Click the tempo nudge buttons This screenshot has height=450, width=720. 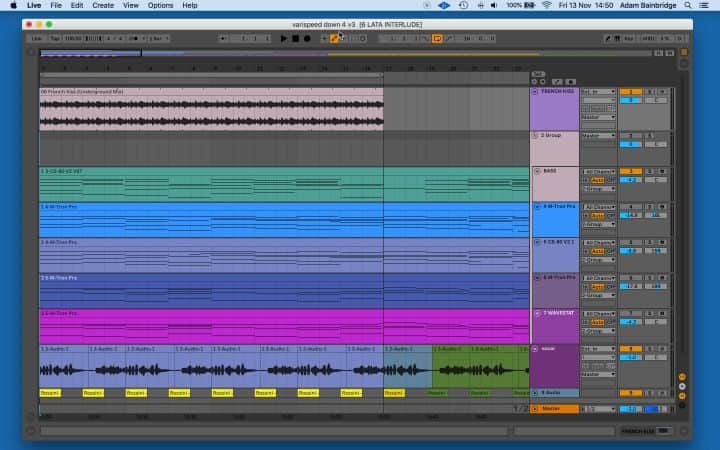point(94,39)
